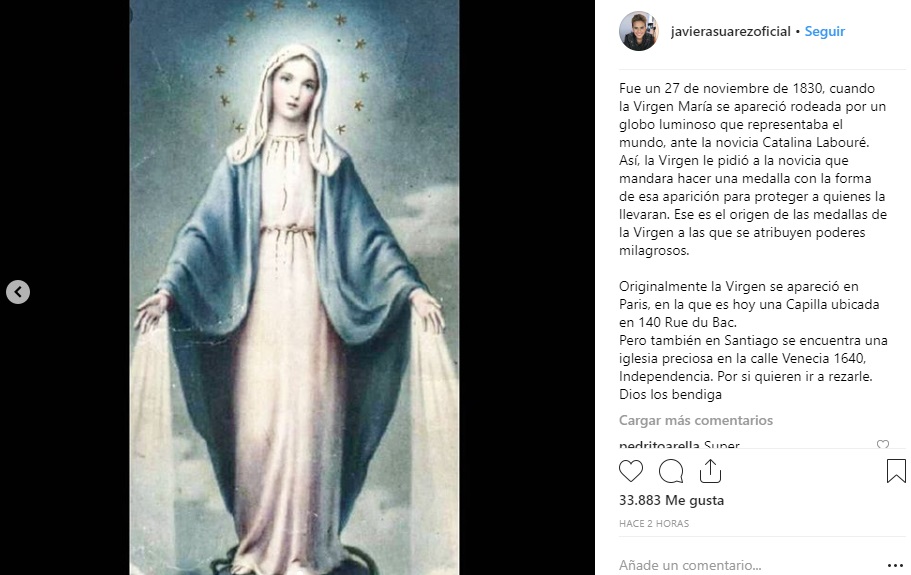Viewport: 911px width, 575px height.
Task: Click the Añade un comentario input field
Action: (x=749, y=565)
